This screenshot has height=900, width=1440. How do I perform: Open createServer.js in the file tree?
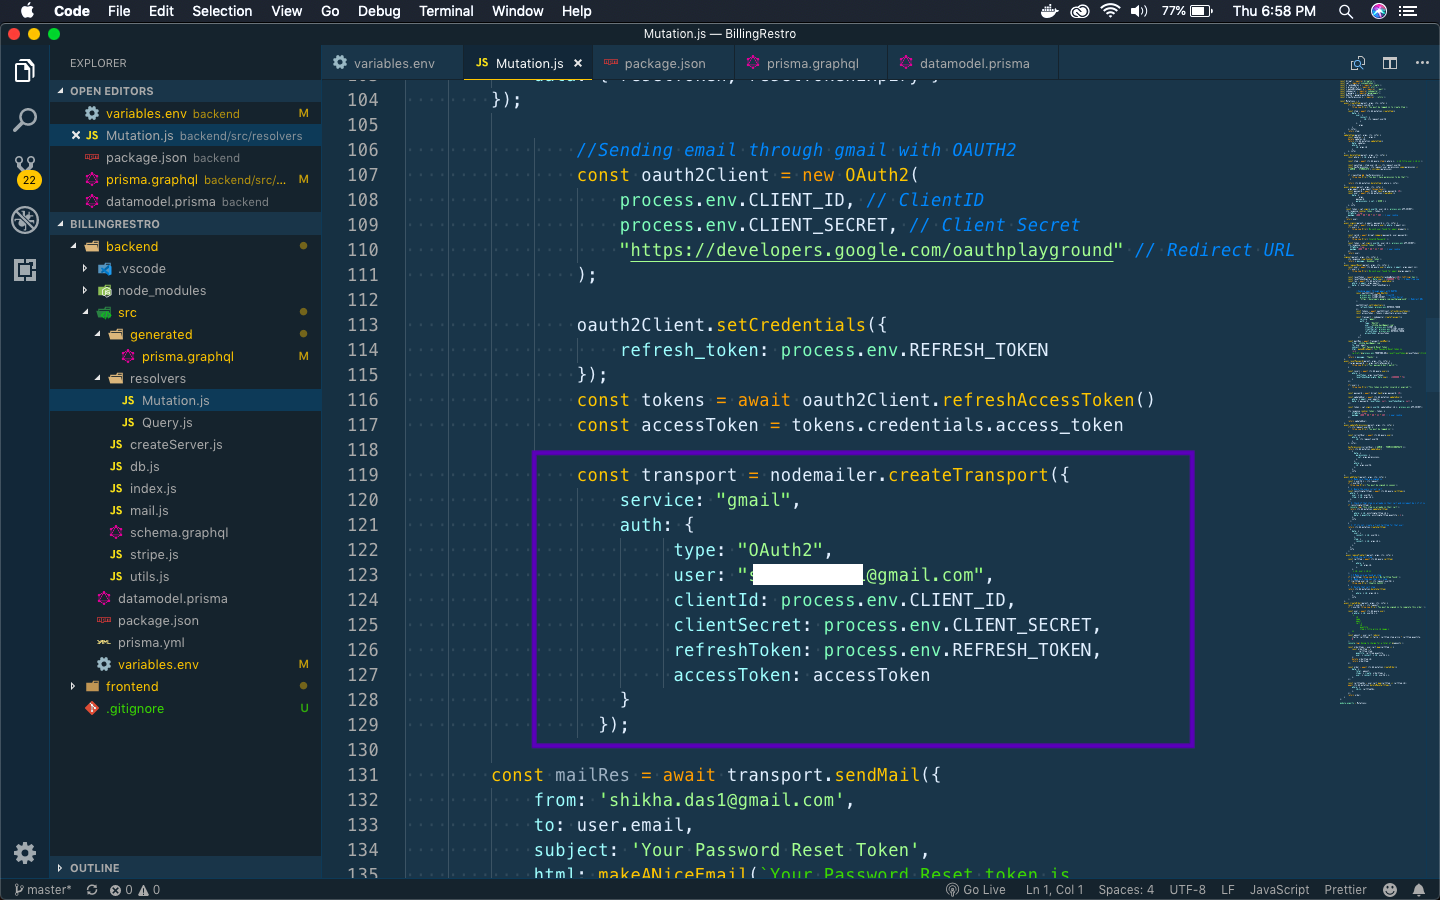[x=176, y=444]
